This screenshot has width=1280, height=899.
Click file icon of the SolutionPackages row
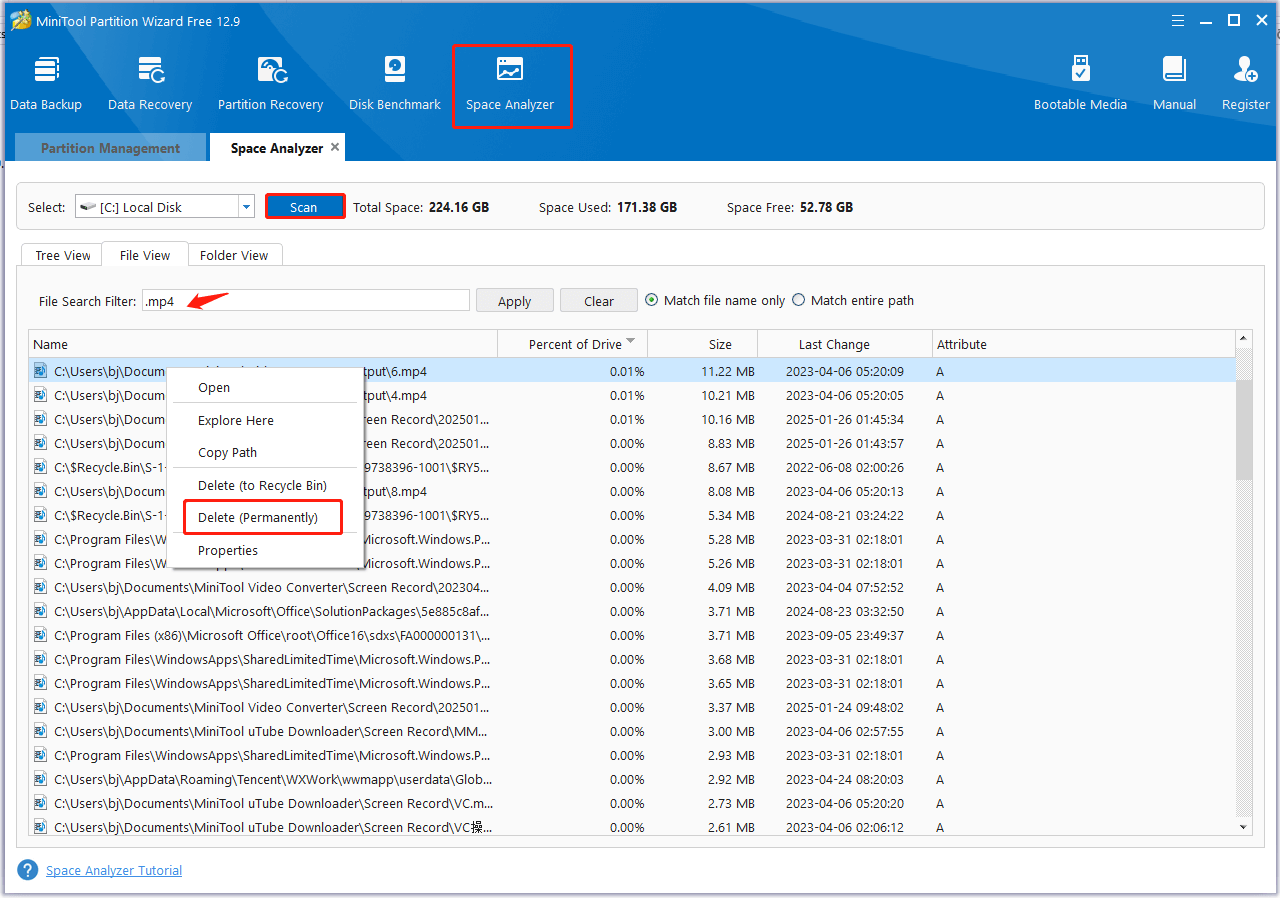[x=40, y=611]
